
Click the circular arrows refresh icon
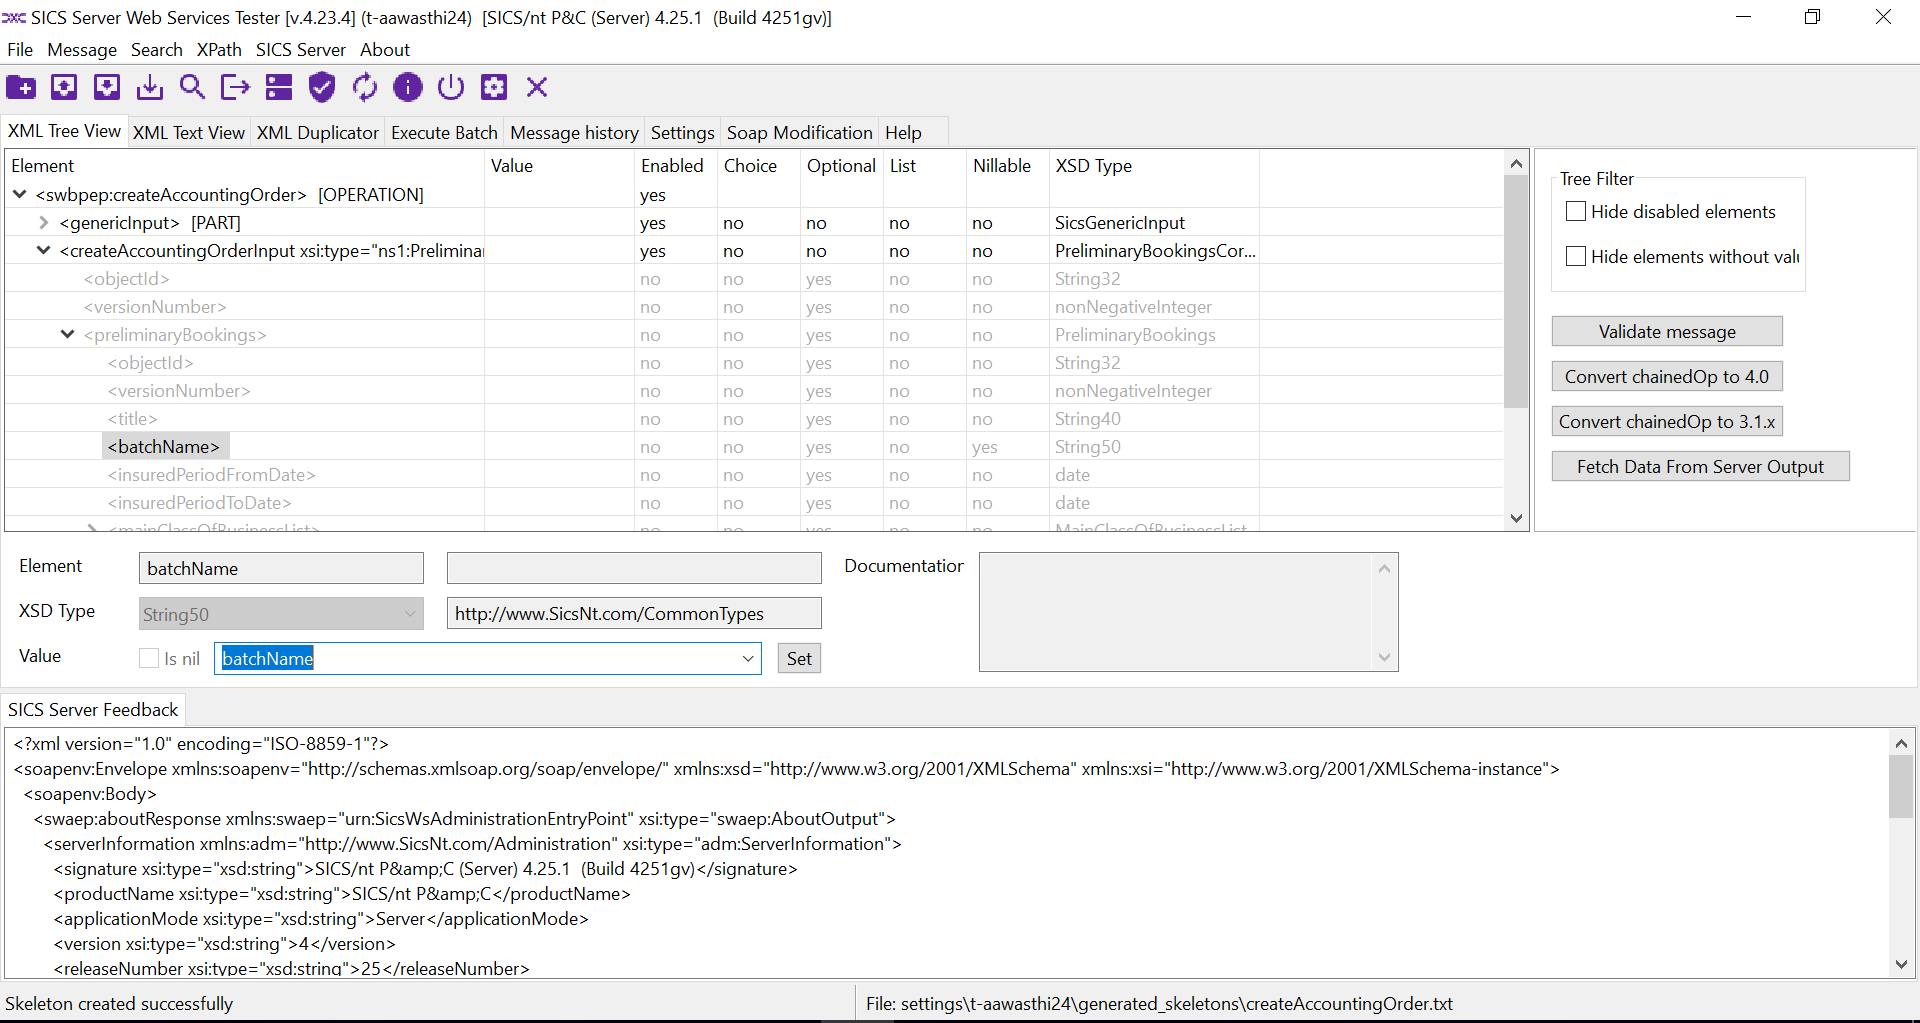point(365,88)
